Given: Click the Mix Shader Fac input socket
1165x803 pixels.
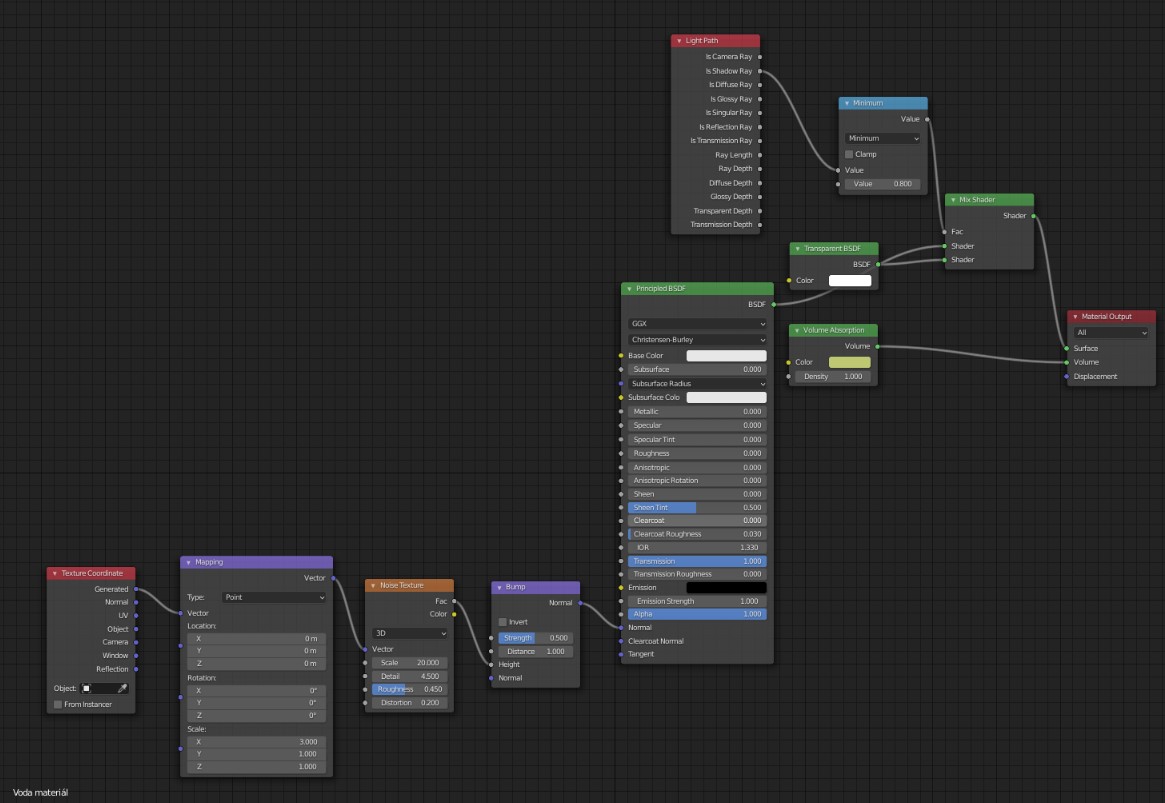Looking at the screenshot, I should pyautogui.click(x=944, y=232).
